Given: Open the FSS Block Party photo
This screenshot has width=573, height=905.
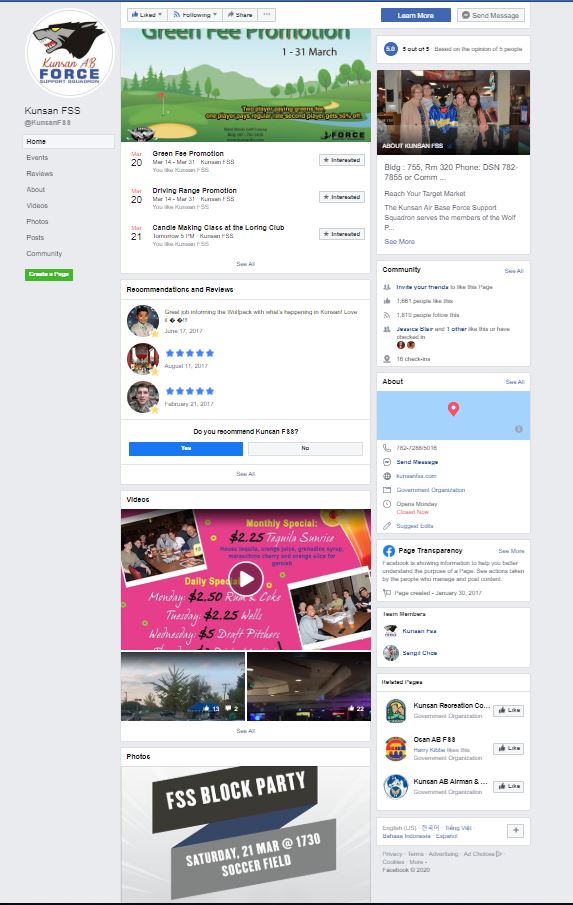Looking at the screenshot, I should pyautogui.click(x=246, y=833).
